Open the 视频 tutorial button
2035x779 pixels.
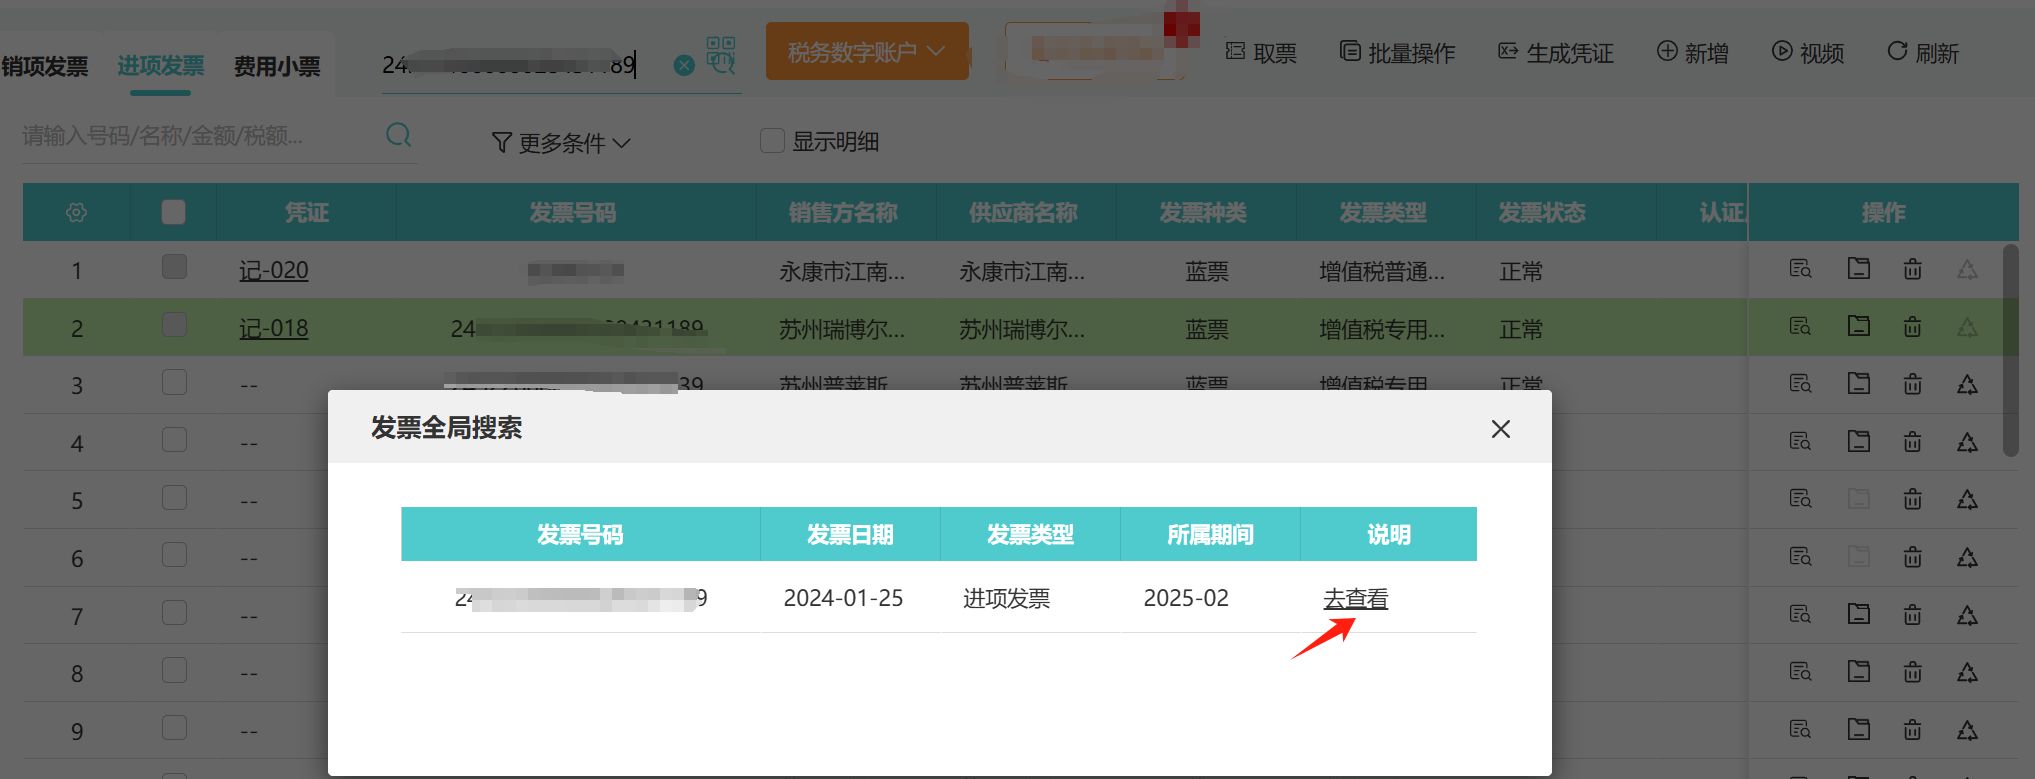(x=1808, y=53)
